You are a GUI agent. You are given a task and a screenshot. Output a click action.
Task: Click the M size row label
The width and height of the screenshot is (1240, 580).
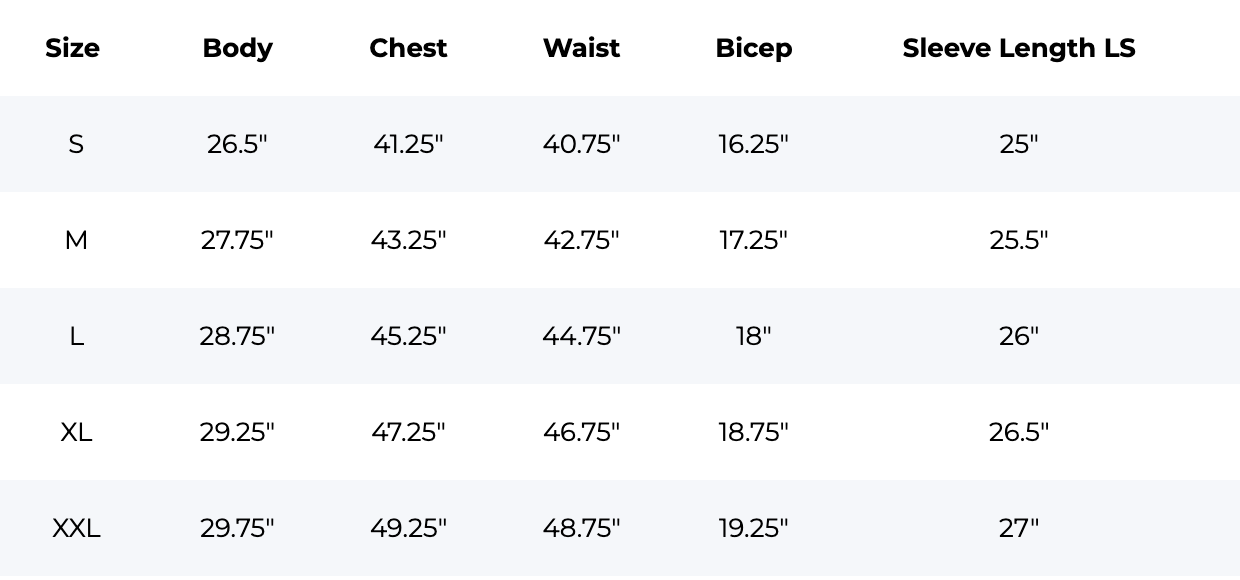(76, 240)
